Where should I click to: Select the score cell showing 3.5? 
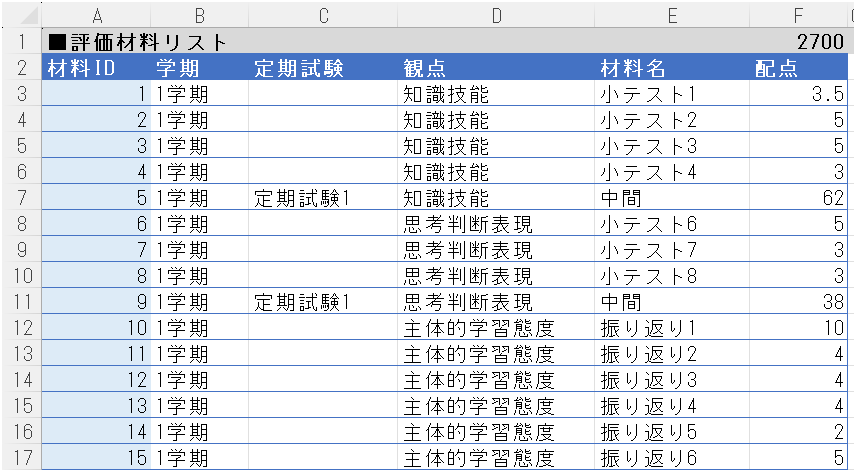pos(798,94)
